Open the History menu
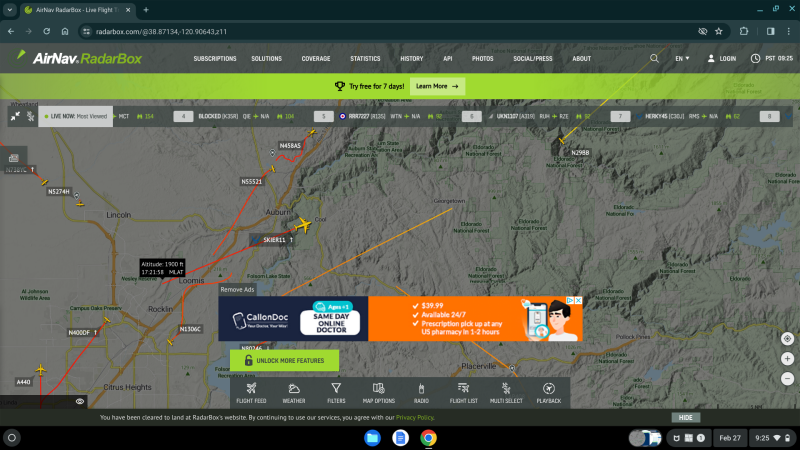 click(x=412, y=59)
